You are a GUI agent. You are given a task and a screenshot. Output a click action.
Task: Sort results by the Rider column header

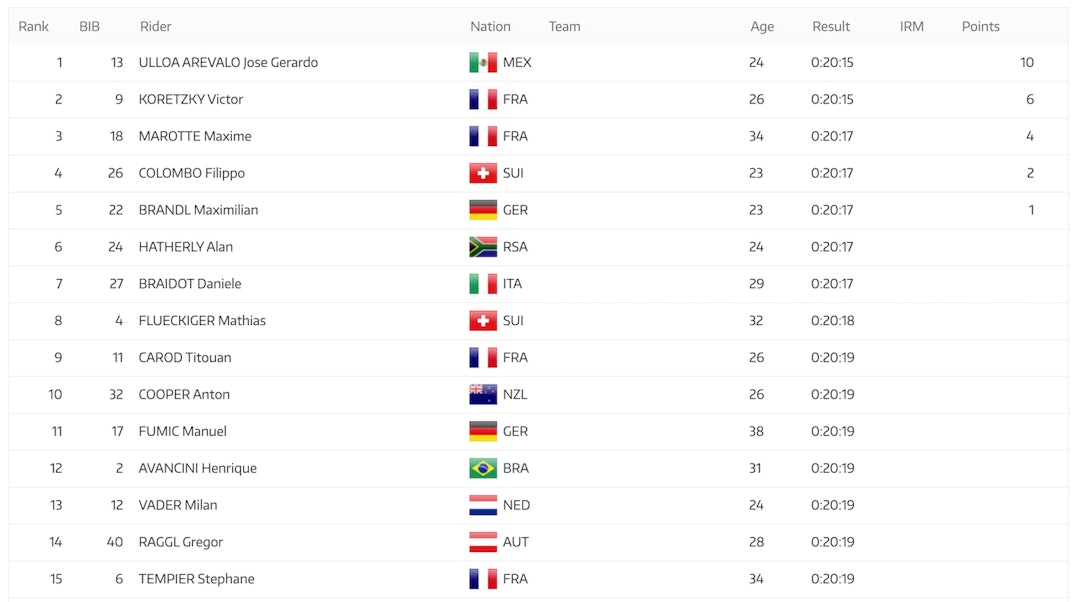pos(156,27)
